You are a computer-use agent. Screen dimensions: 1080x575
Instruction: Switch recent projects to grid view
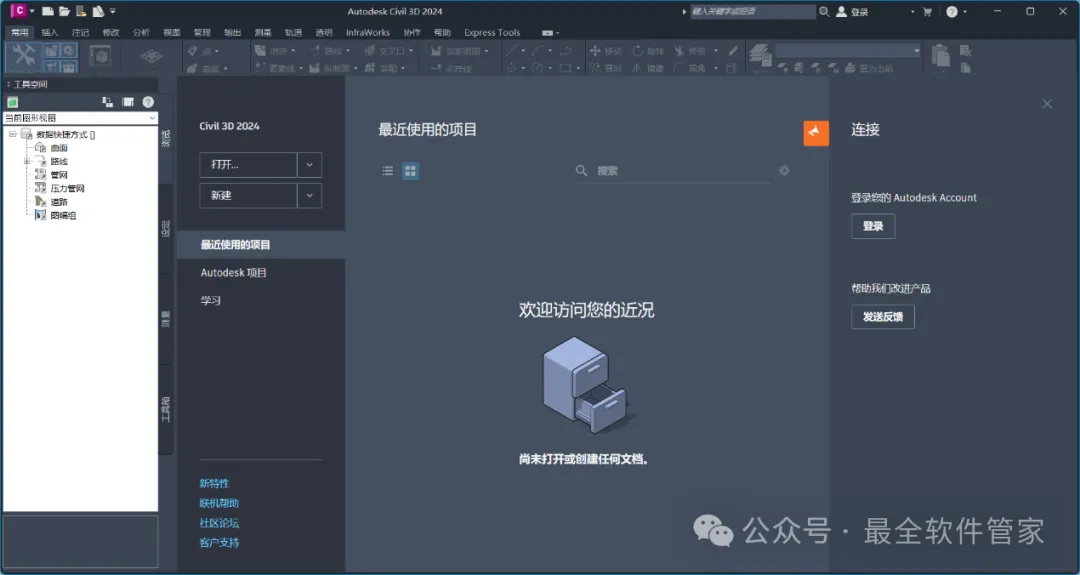pyautogui.click(x=411, y=171)
